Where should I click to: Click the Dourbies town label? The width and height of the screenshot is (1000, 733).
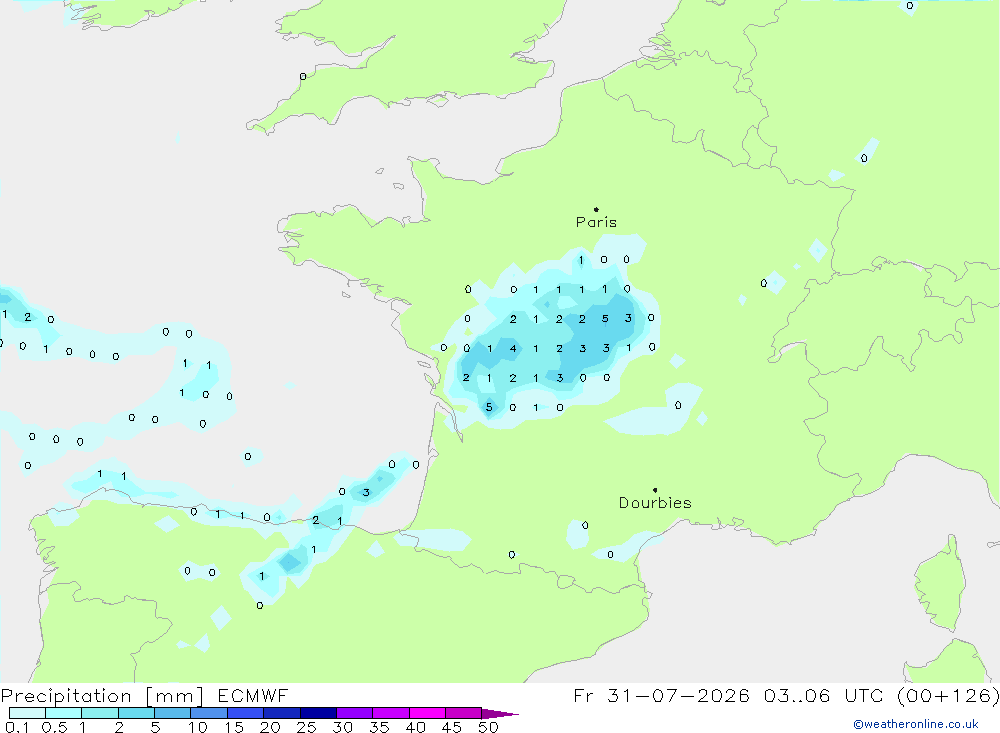pyautogui.click(x=655, y=503)
